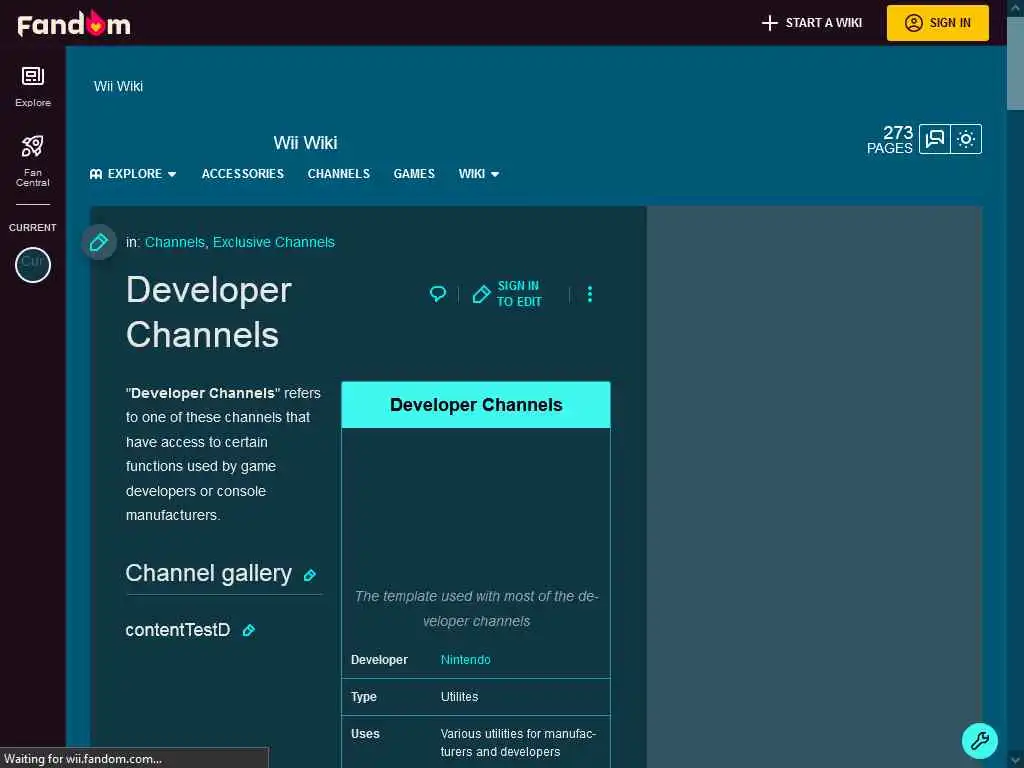The image size is (1024, 768).
Task: Click the Wii Wiki breadcrumb text
Action: 118,86
